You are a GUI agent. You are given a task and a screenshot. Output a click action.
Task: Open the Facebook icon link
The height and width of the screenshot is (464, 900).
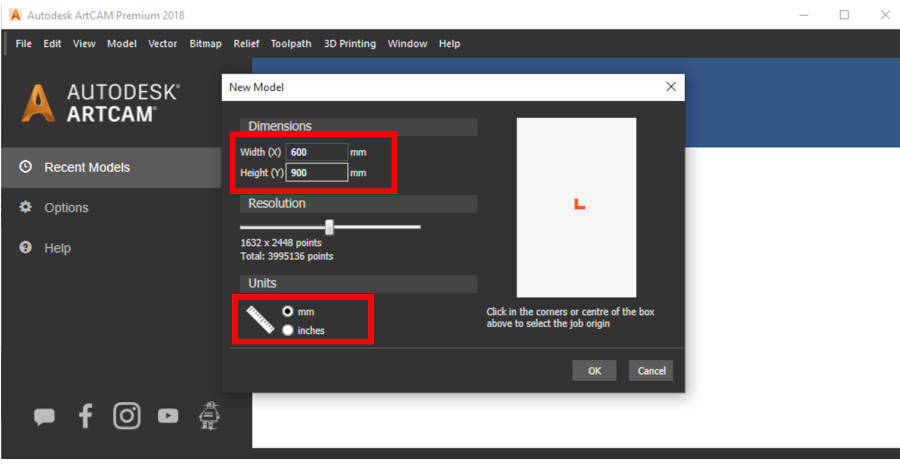click(x=86, y=416)
